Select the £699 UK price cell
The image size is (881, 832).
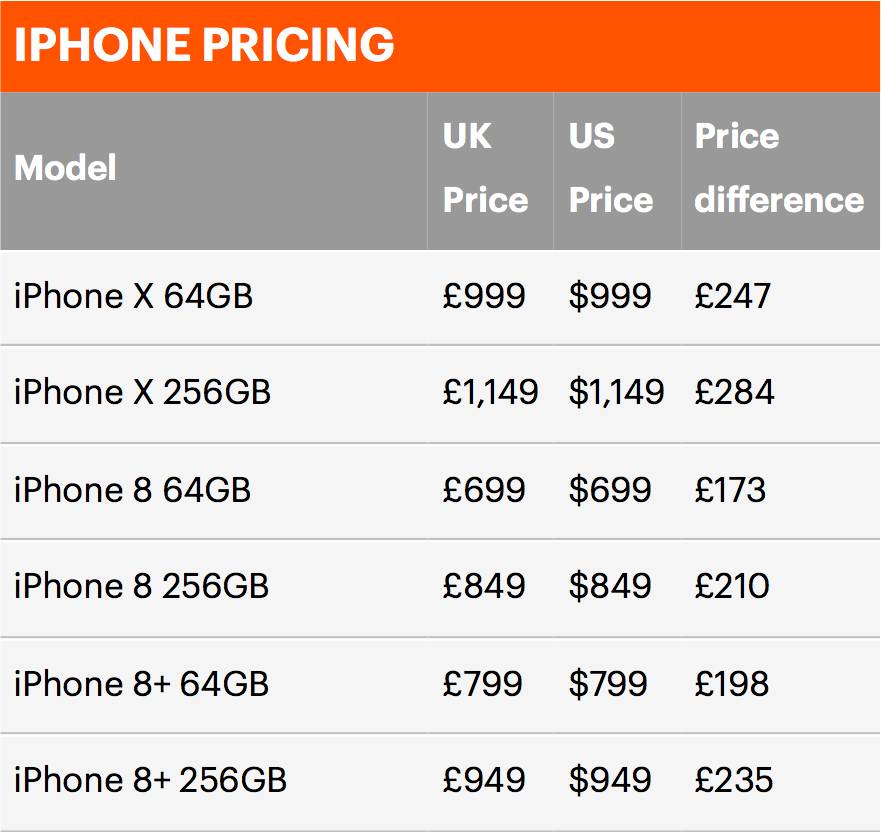pos(484,490)
